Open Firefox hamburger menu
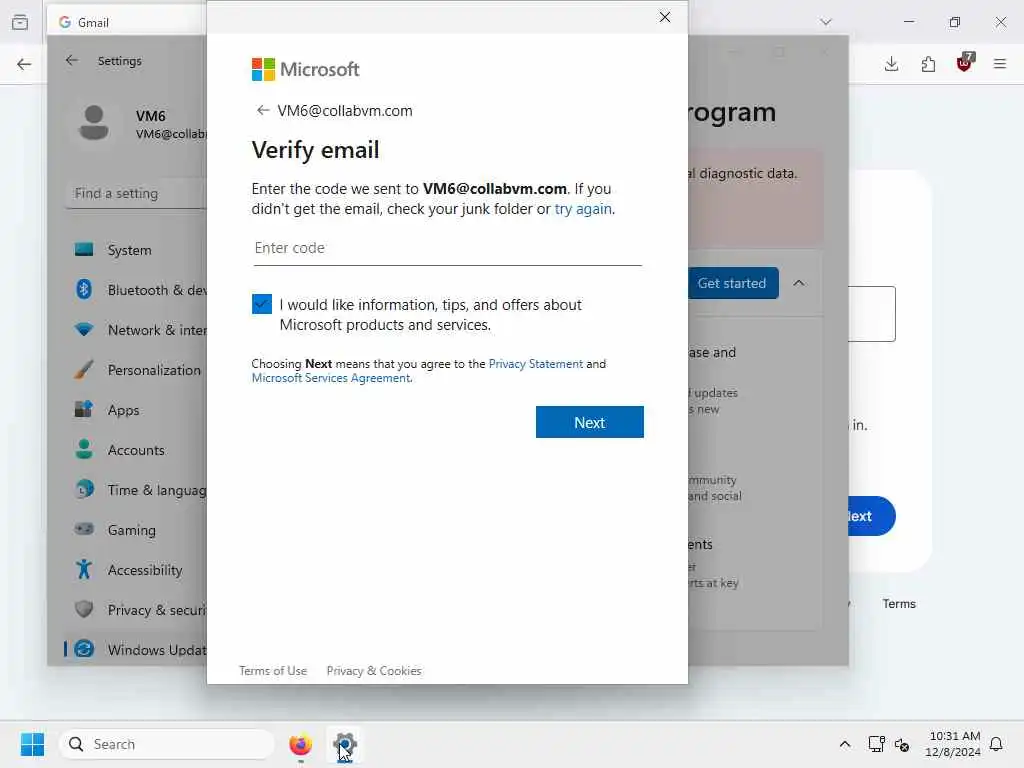 tap(1000, 64)
